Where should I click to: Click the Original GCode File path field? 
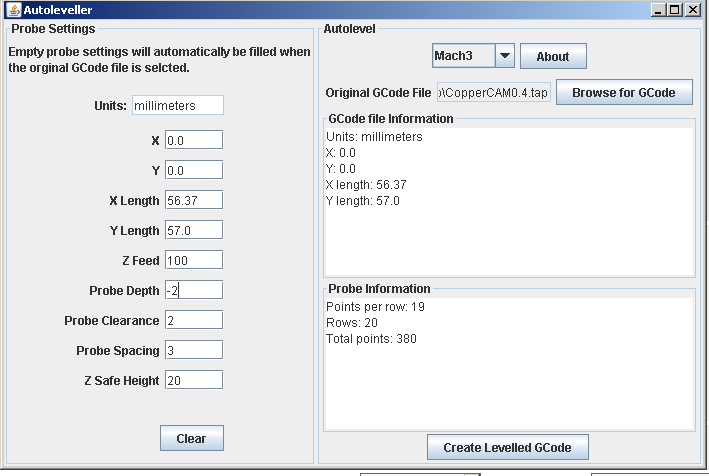click(494, 92)
